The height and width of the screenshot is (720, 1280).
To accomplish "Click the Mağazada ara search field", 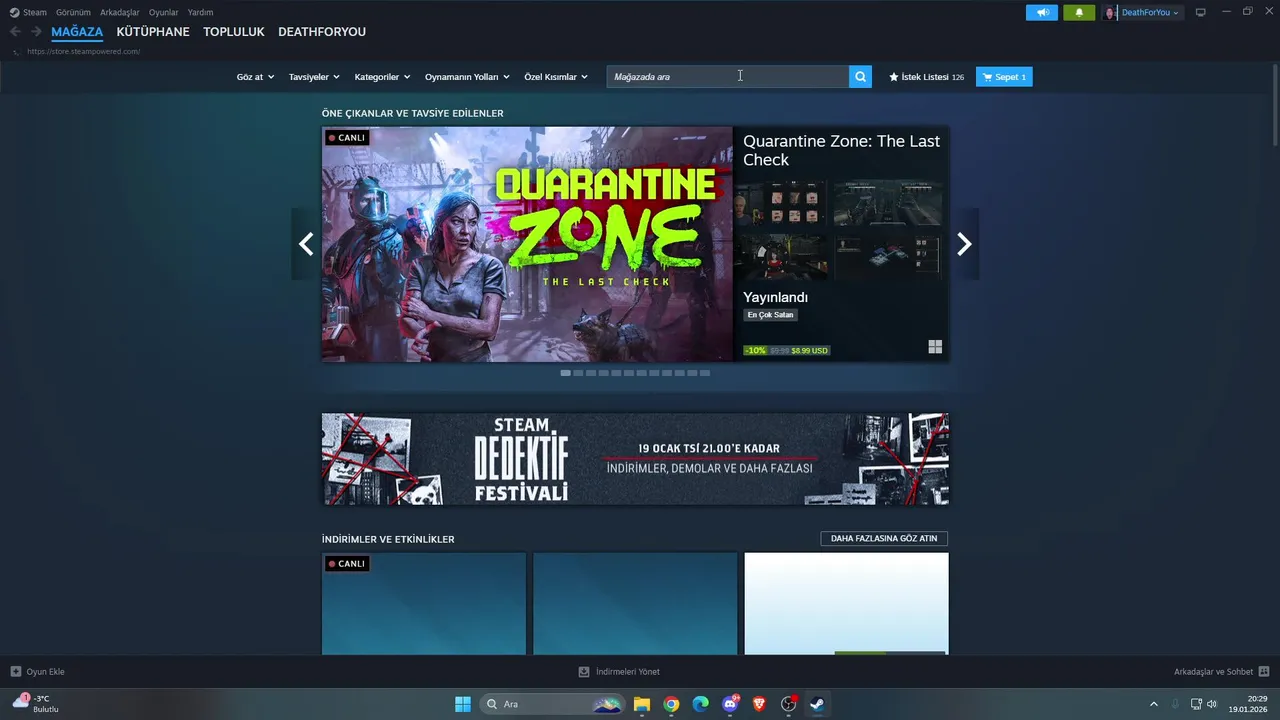I will click(x=727, y=77).
